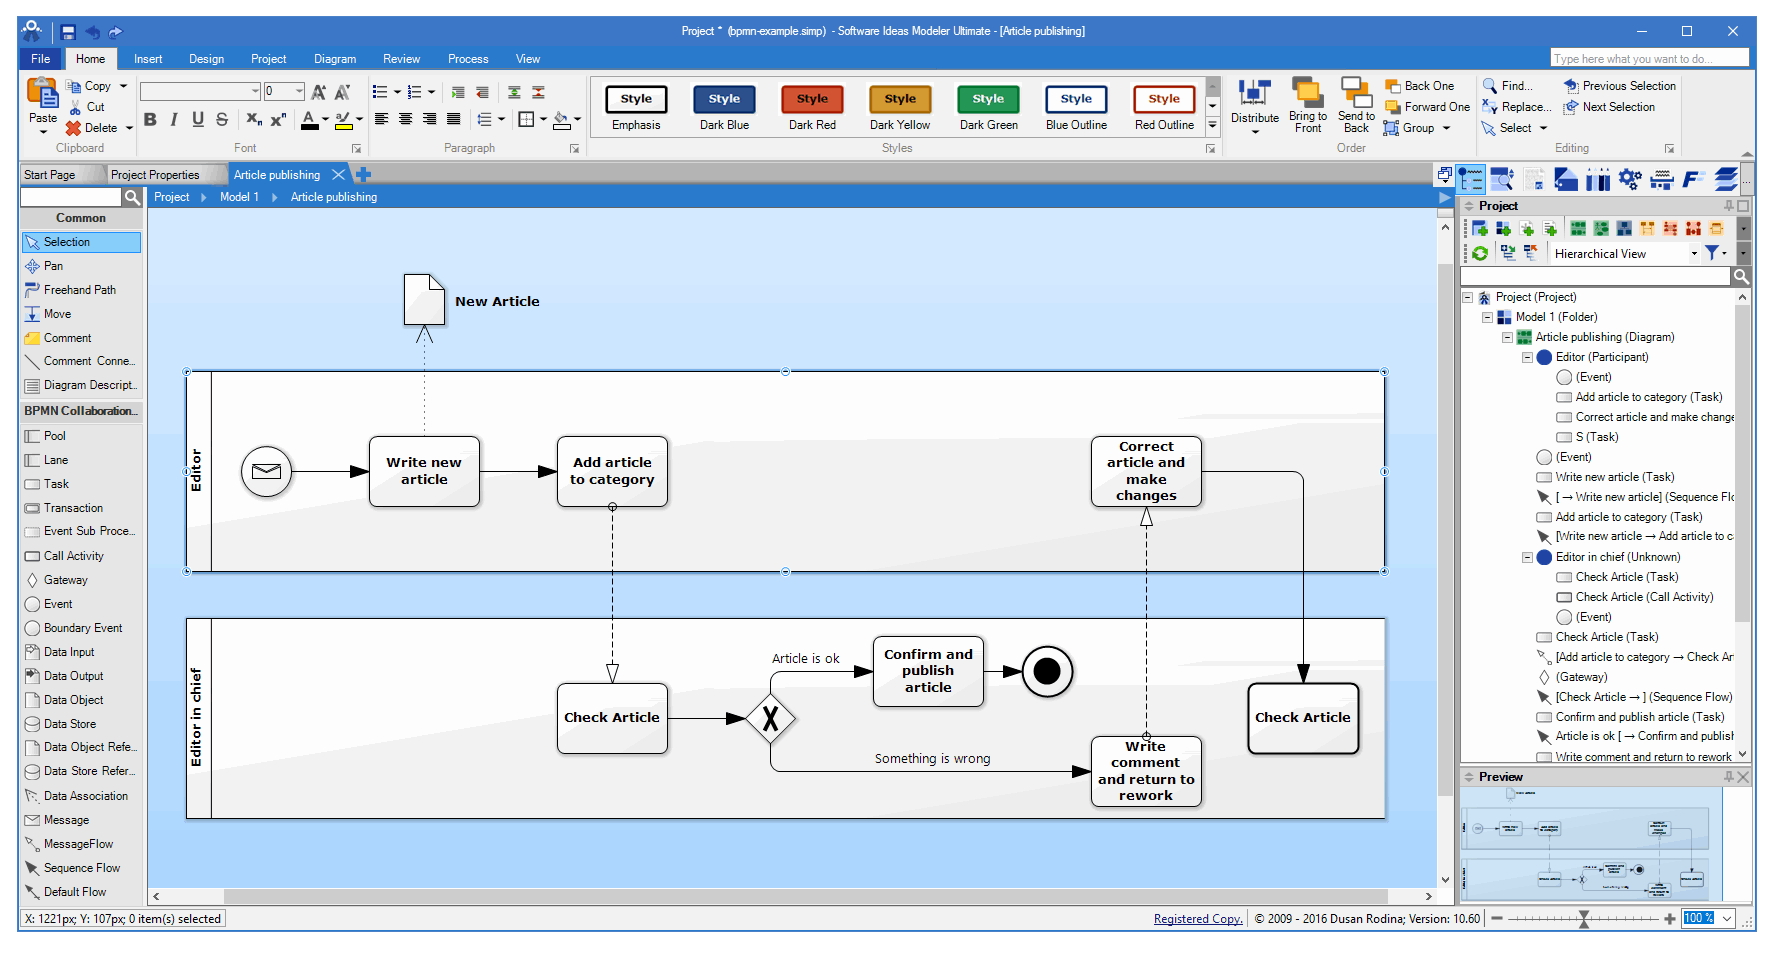Open the Hierarchical View dropdown

[1692, 252]
